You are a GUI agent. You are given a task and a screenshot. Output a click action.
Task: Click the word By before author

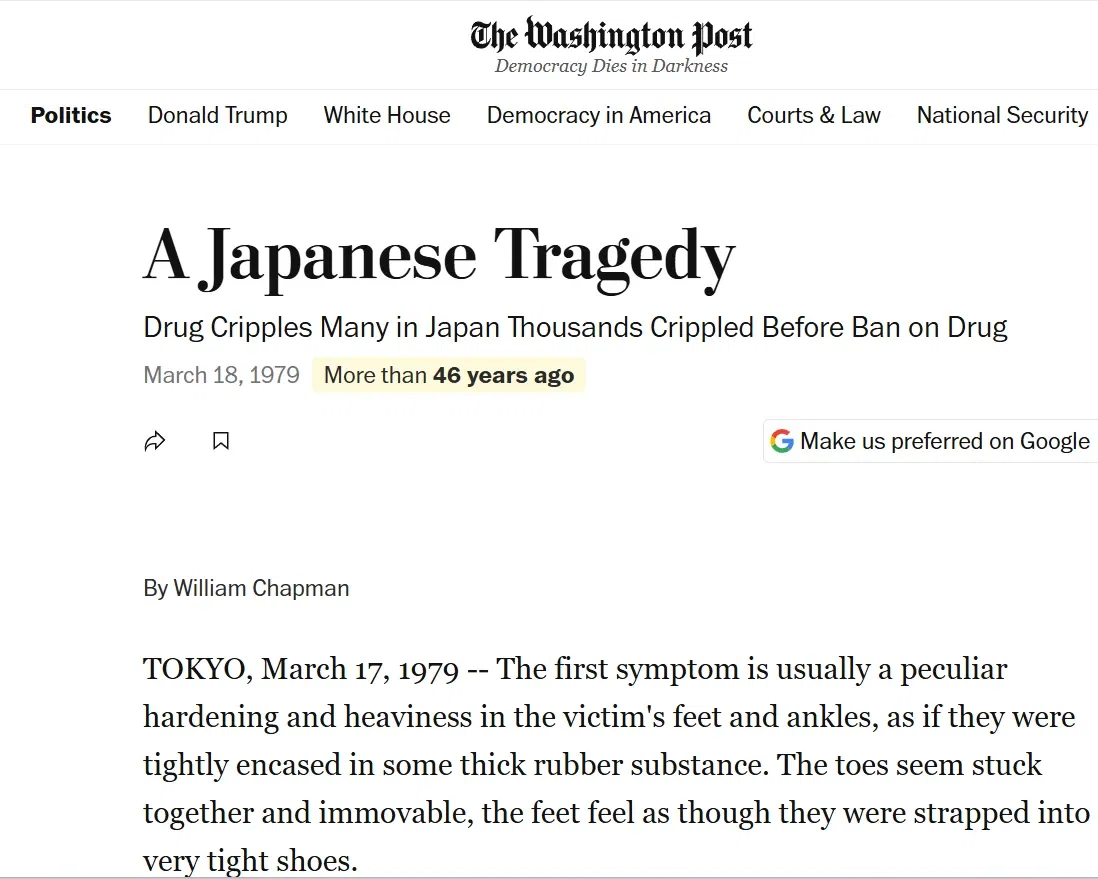pyautogui.click(x=155, y=588)
